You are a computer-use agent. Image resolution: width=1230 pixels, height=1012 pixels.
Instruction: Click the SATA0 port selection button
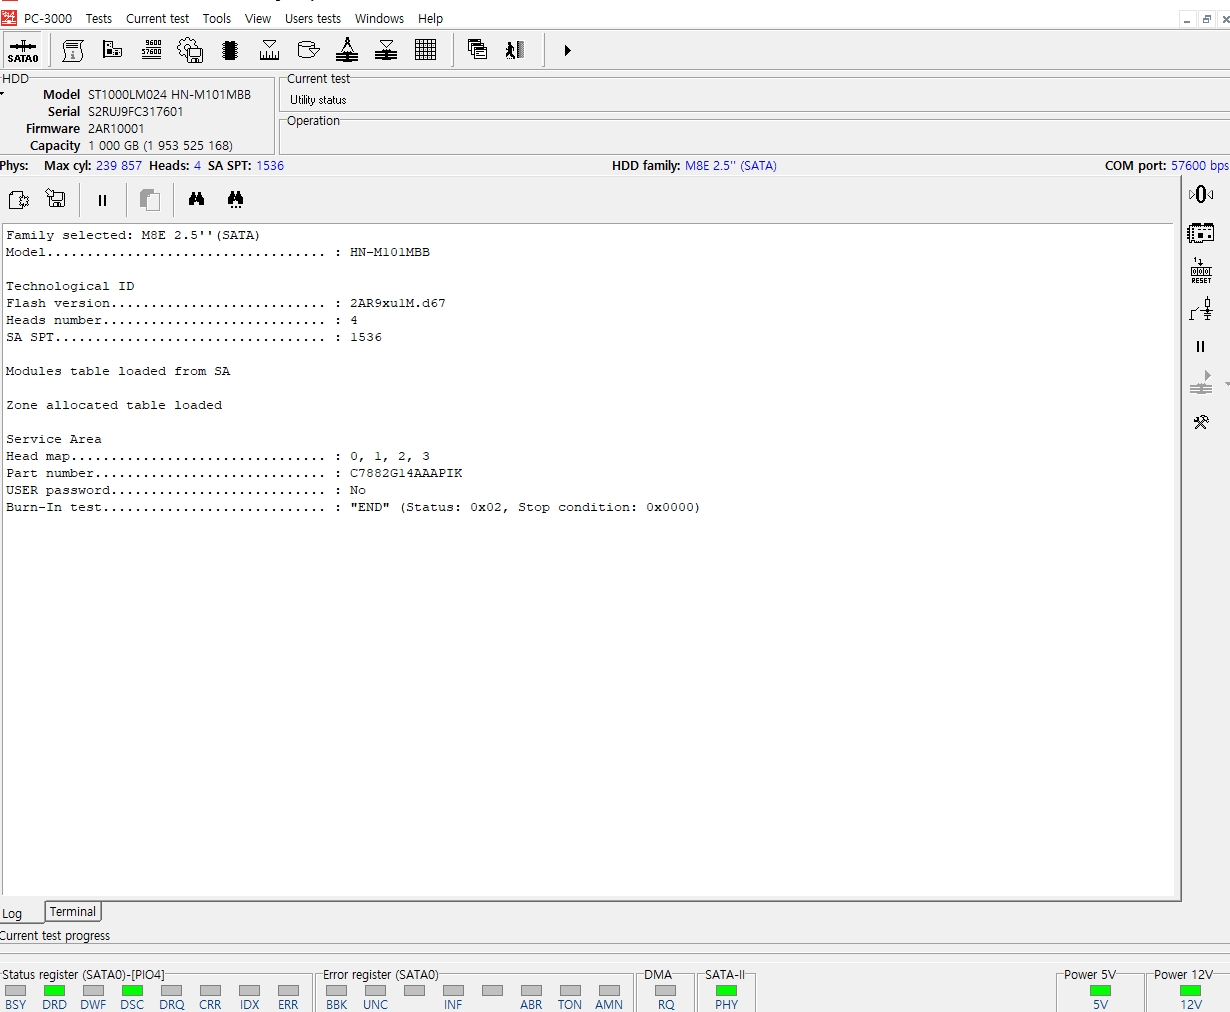22,50
